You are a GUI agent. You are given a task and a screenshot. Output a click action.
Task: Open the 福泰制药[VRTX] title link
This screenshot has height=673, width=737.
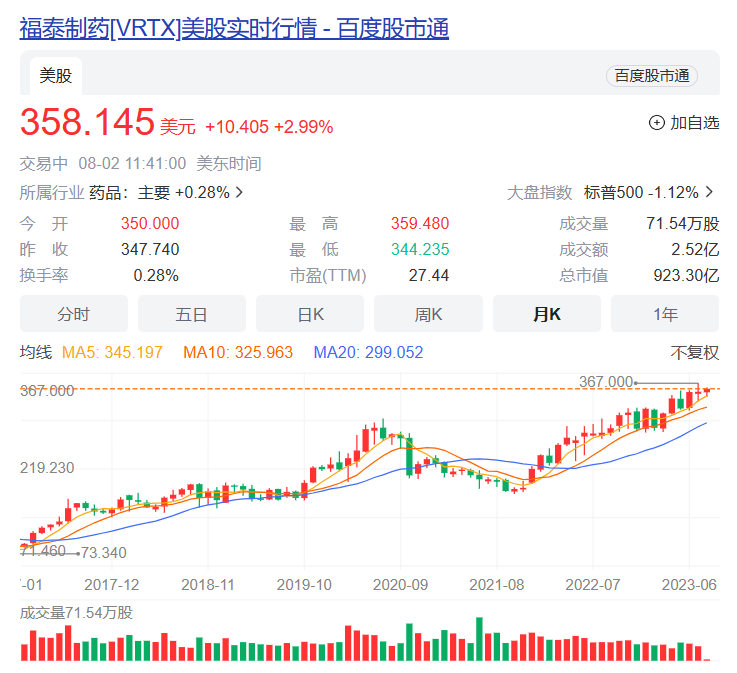point(234,28)
